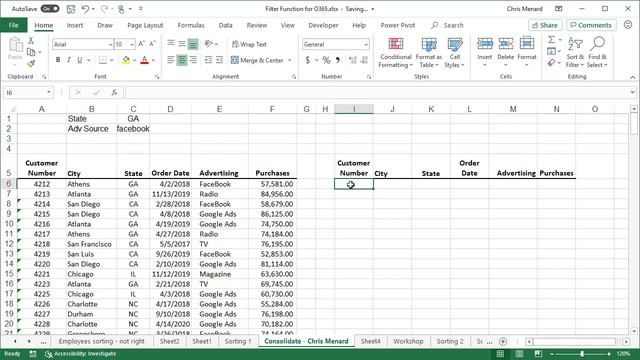This screenshot has height=360, width=640.
Task: Decrease font size with smaller A
Action: [152, 44]
